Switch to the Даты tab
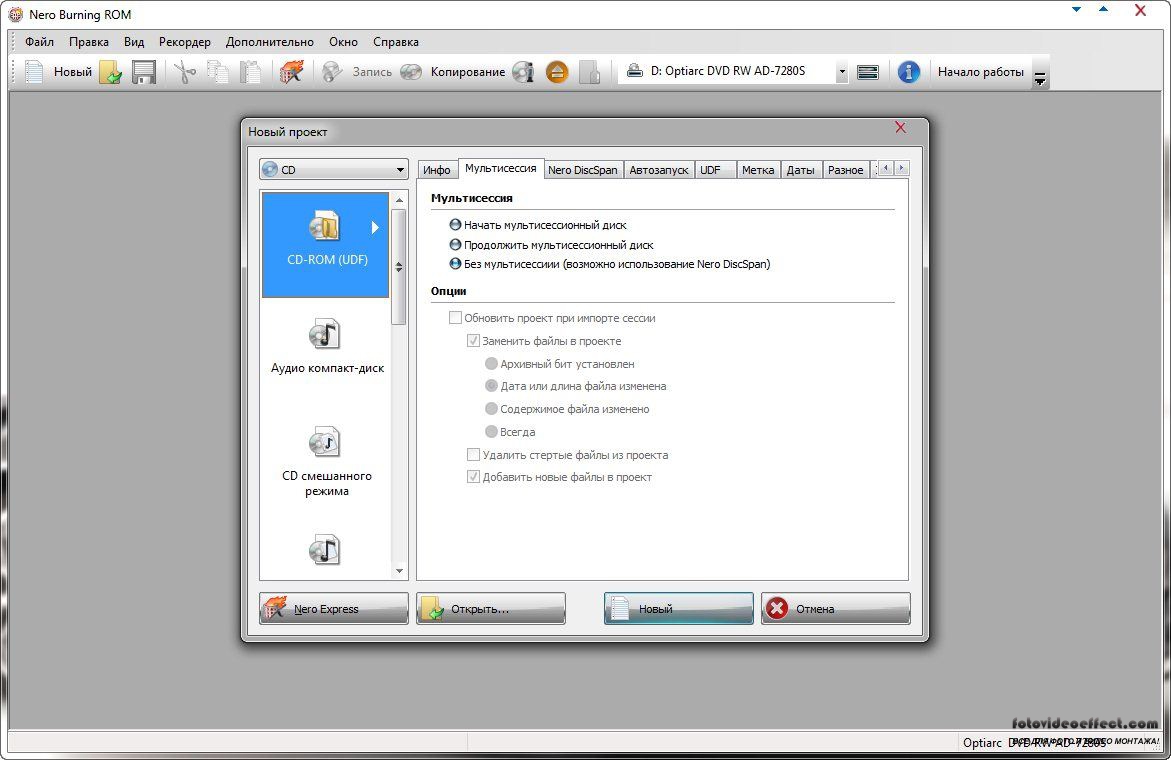This screenshot has width=1171, height=760. click(801, 169)
